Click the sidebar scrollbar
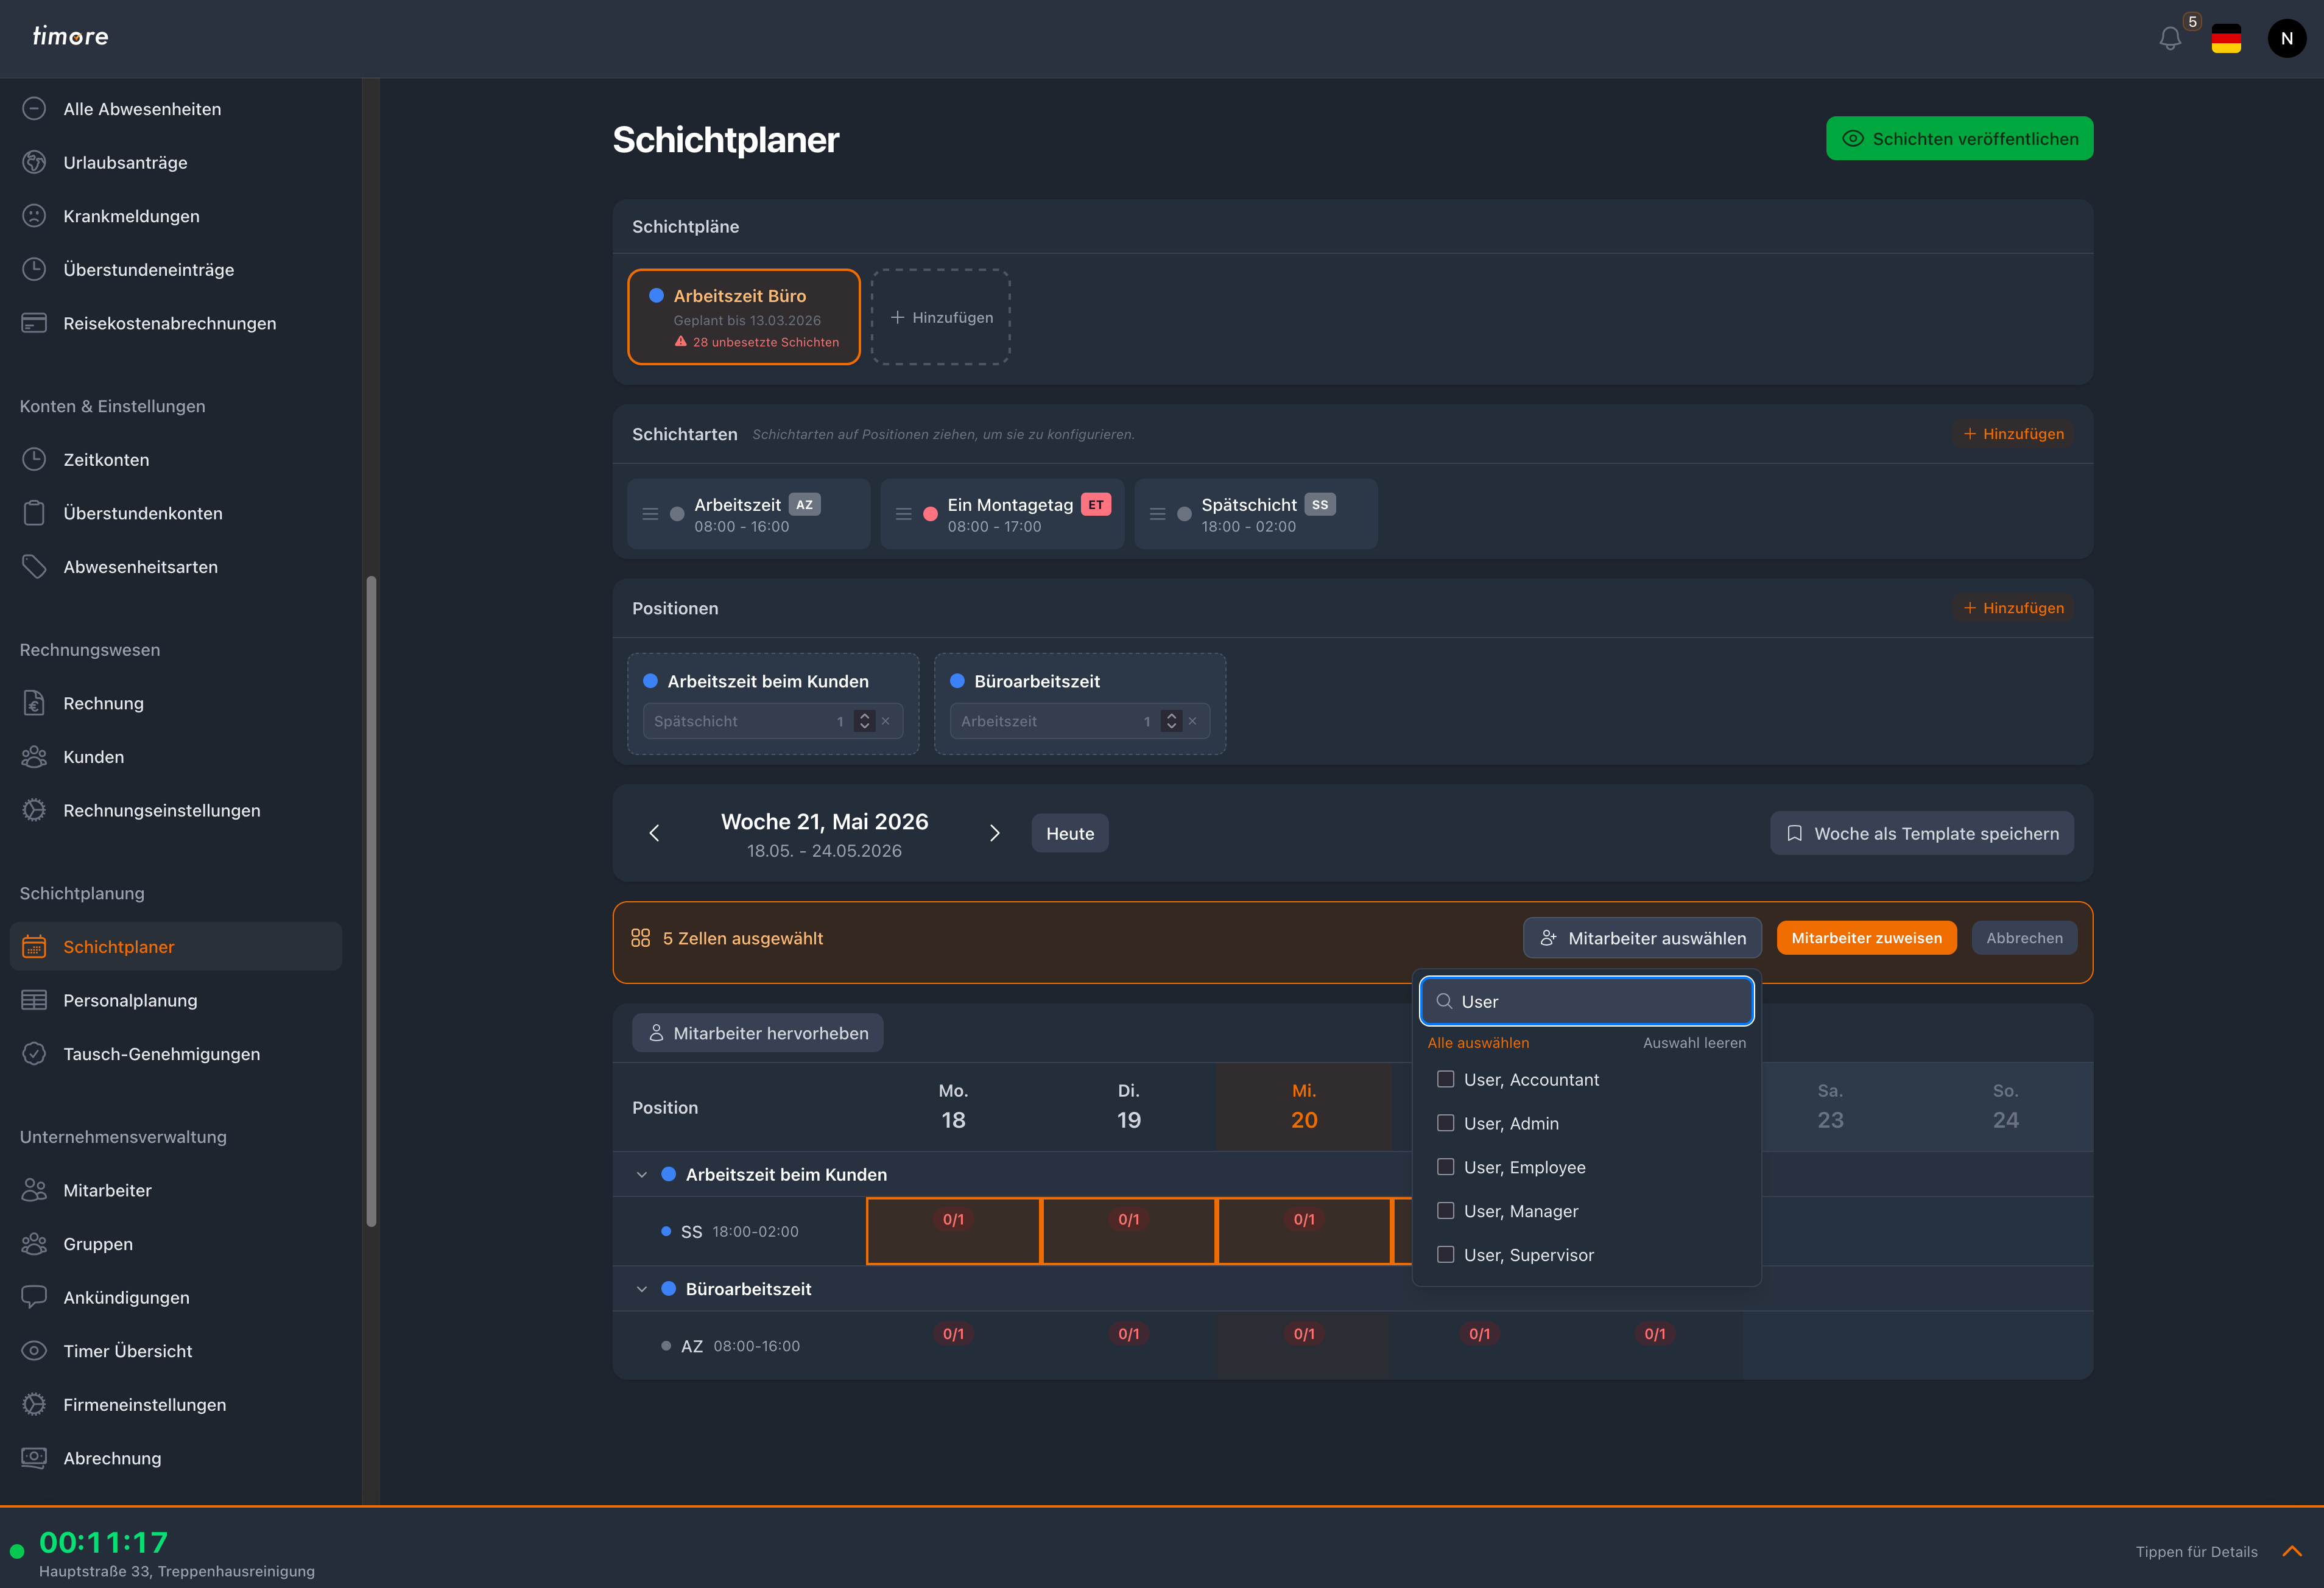2324x1588 pixels. (371, 900)
